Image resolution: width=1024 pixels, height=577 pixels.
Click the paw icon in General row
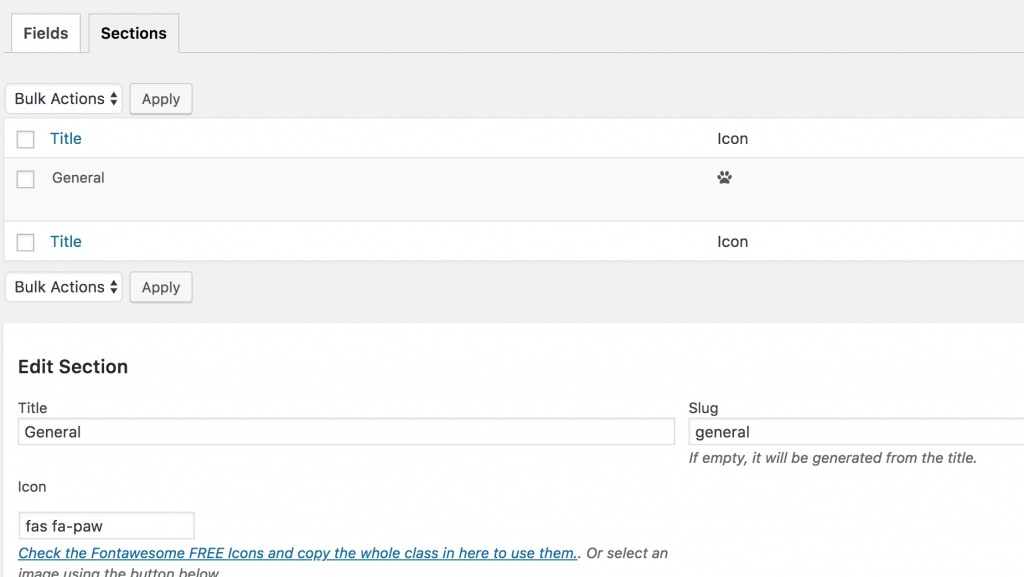724,178
